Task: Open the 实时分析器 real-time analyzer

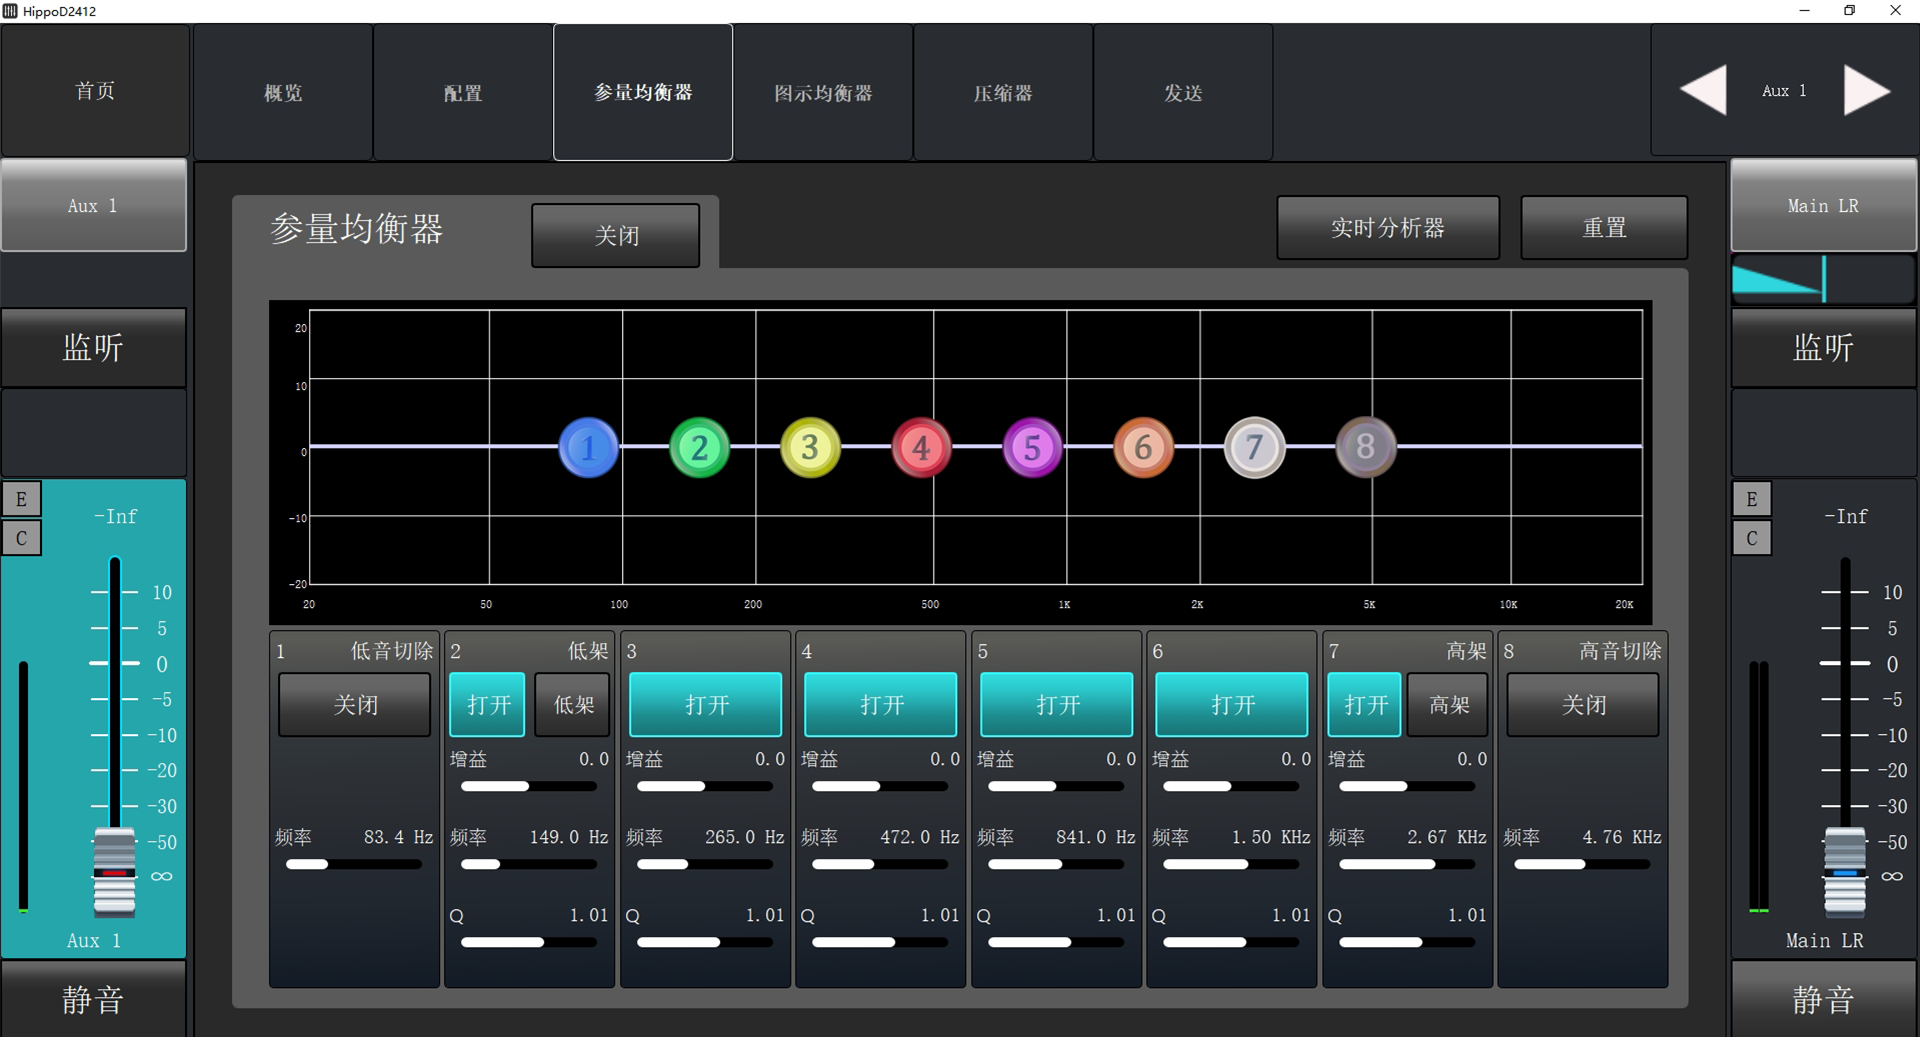Action: (1388, 228)
